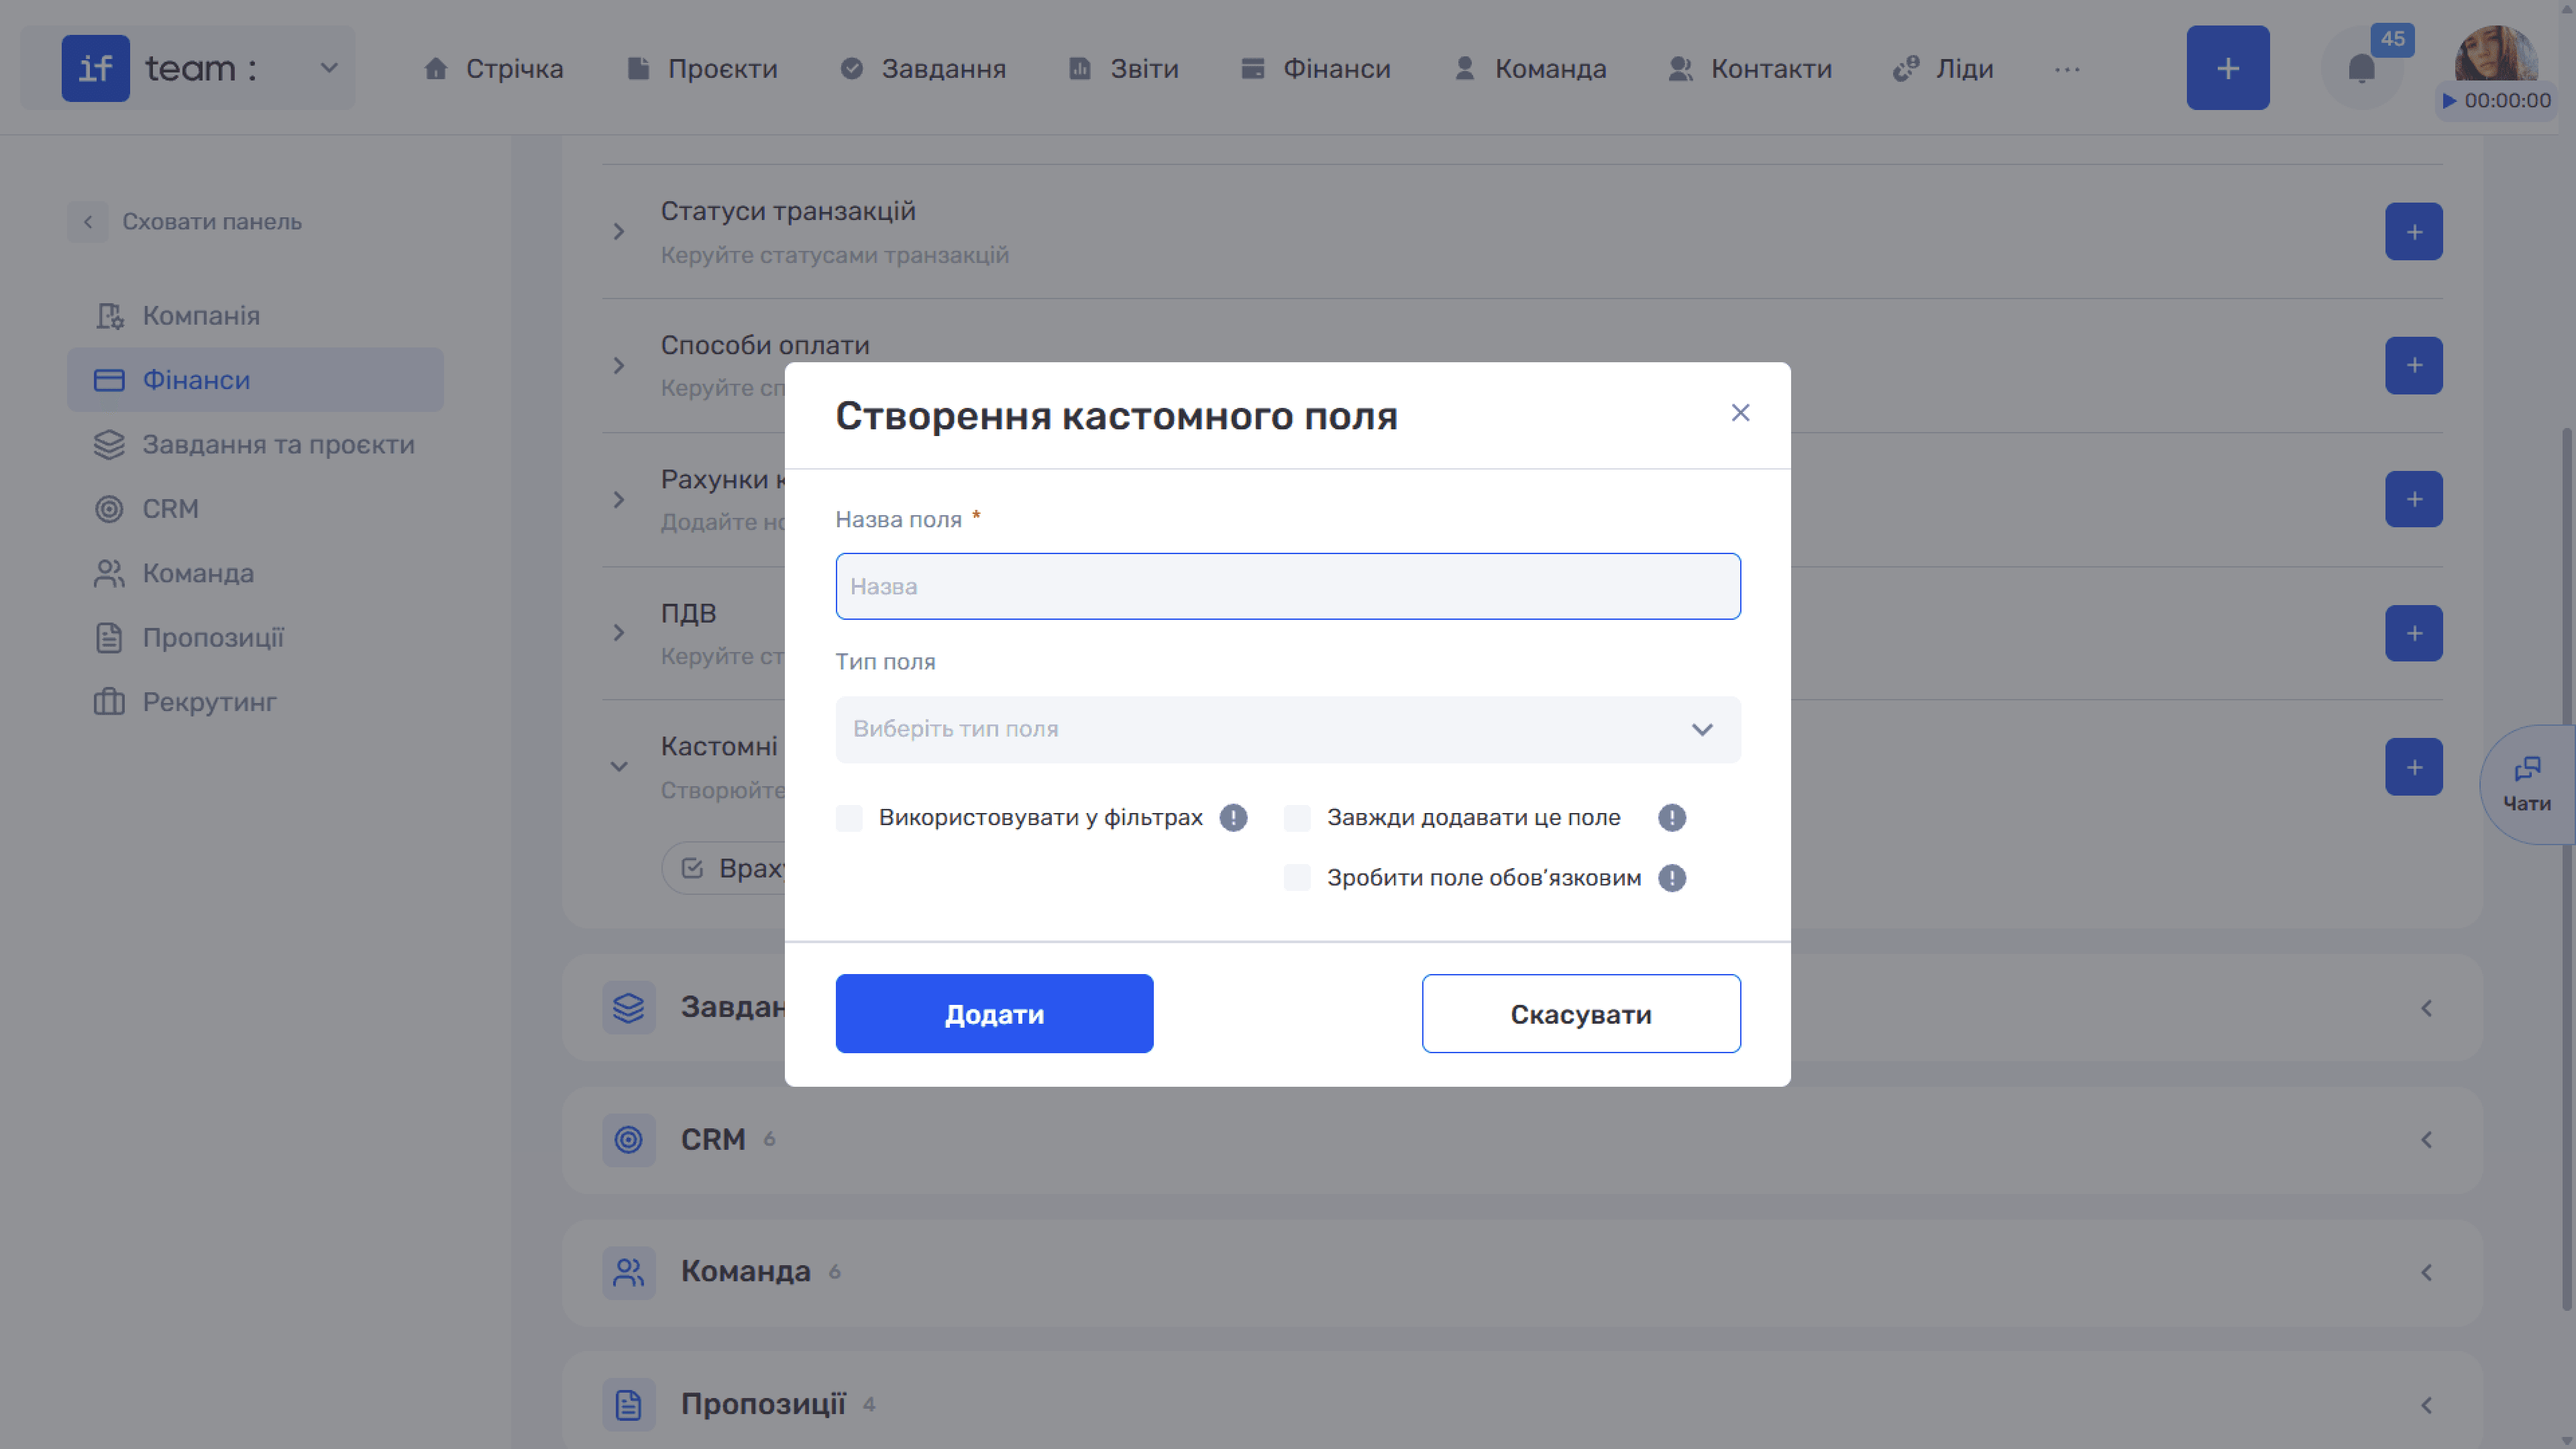2576x1449 pixels.
Task: Select Фінанси in settings sidebar
Action: click(255, 380)
